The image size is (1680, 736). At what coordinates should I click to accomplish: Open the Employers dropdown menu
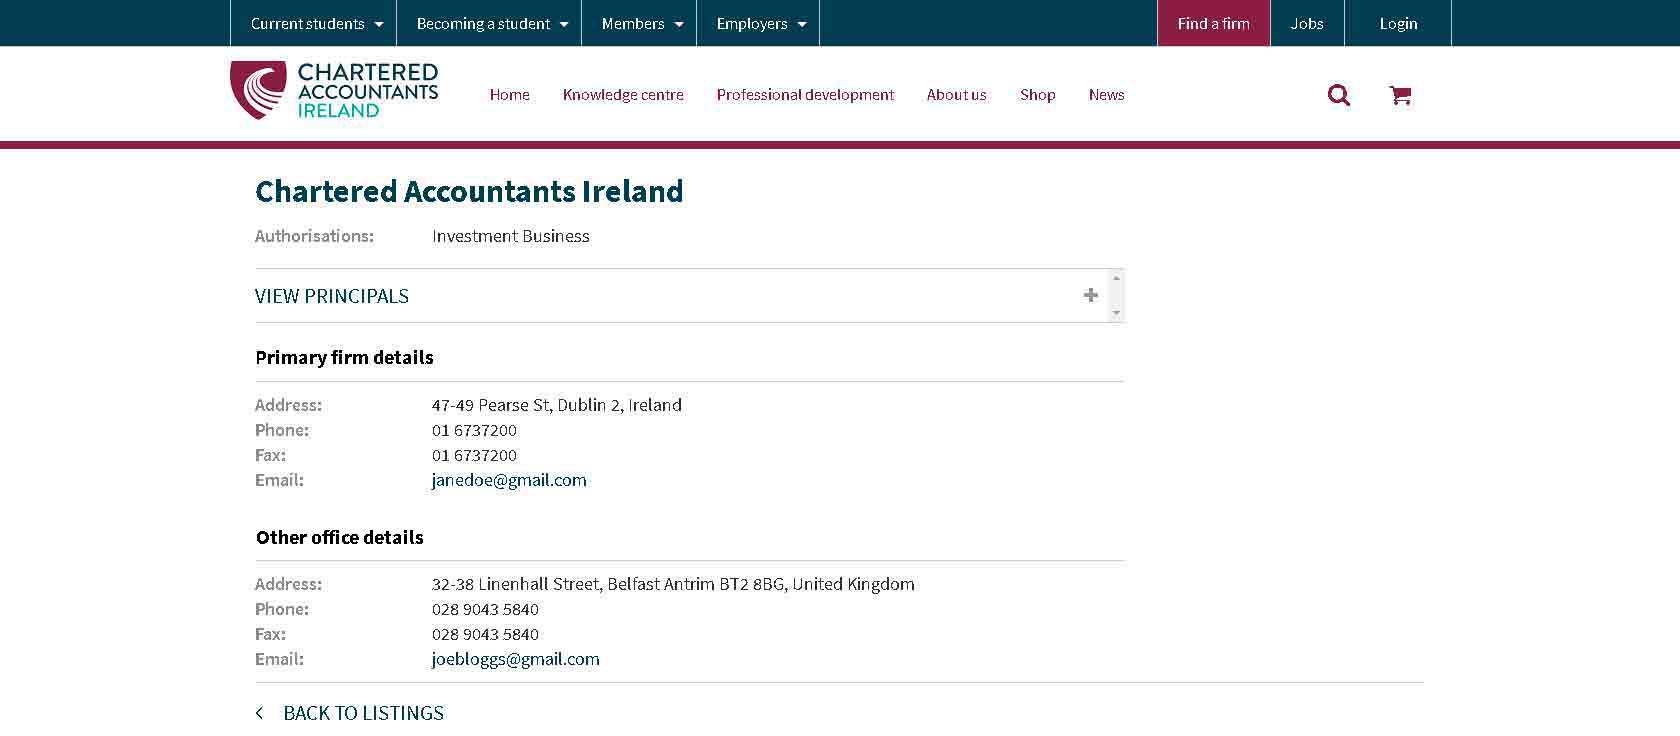[x=758, y=23]
